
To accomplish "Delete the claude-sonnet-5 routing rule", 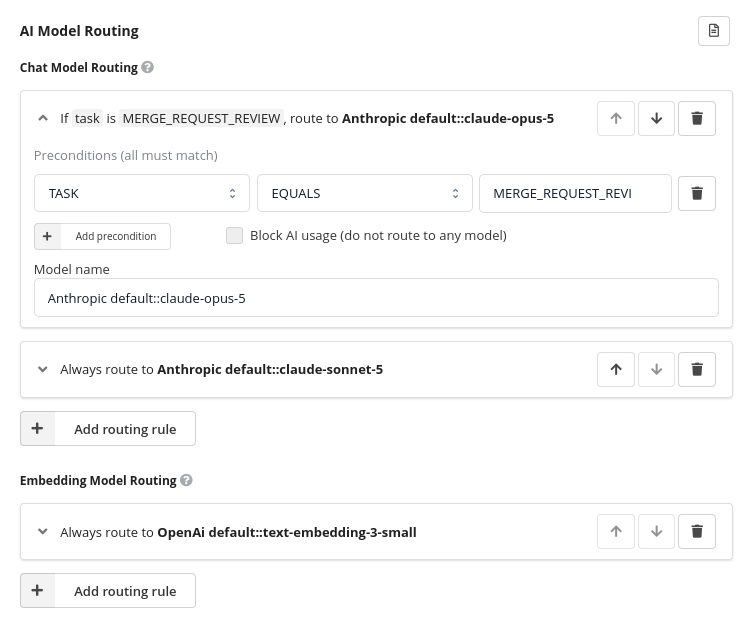I will pos(697,369).
